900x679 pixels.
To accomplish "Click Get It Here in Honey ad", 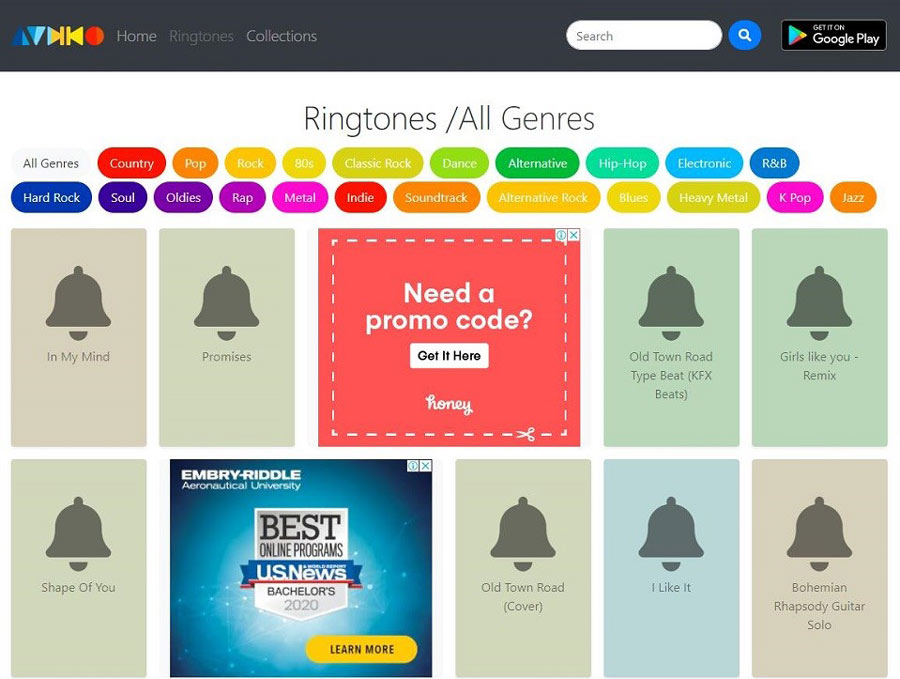I will click(449, 355).
